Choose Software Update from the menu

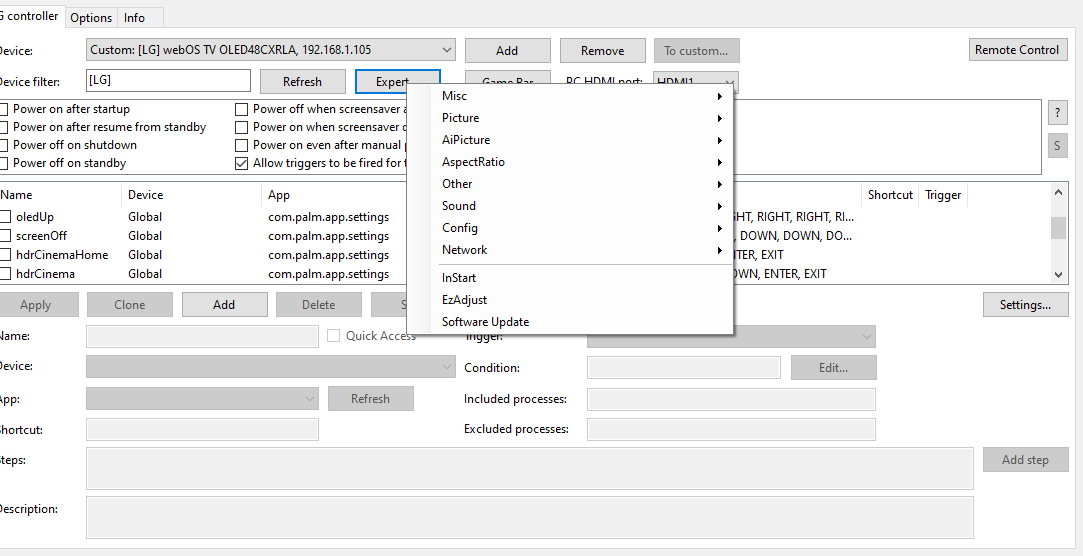point(486,322)
